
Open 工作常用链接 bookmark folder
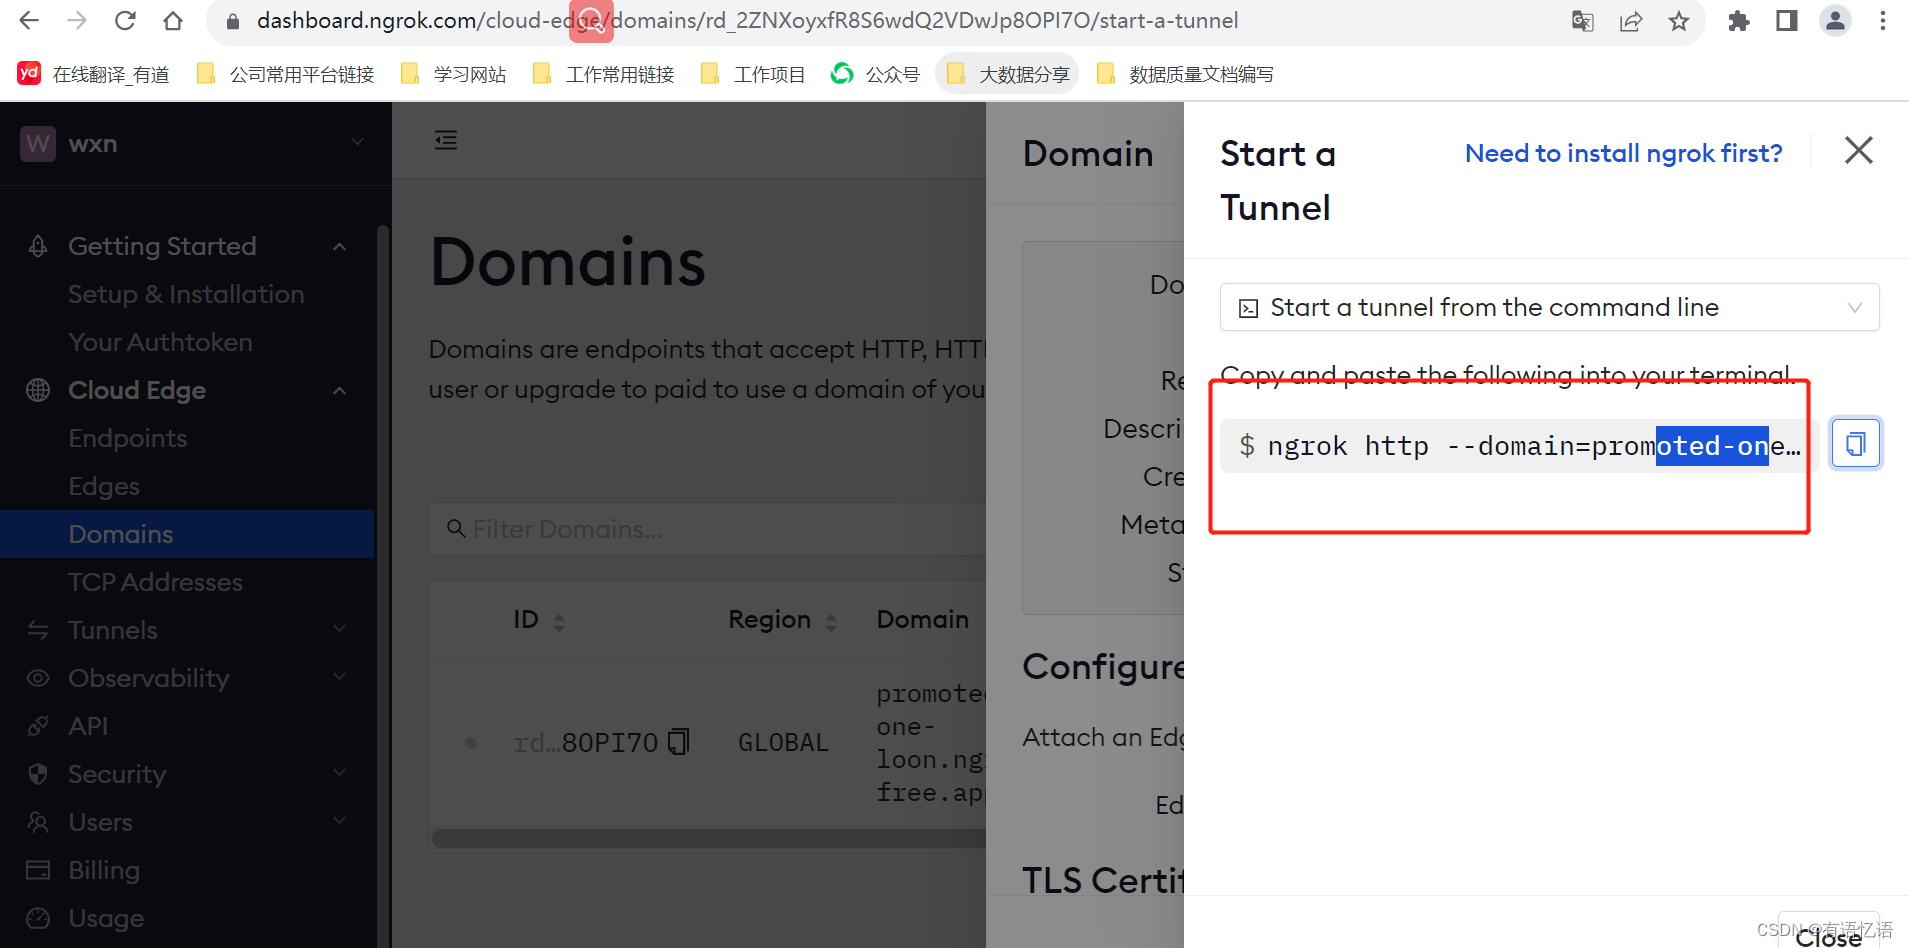click(x=604, y=74)
